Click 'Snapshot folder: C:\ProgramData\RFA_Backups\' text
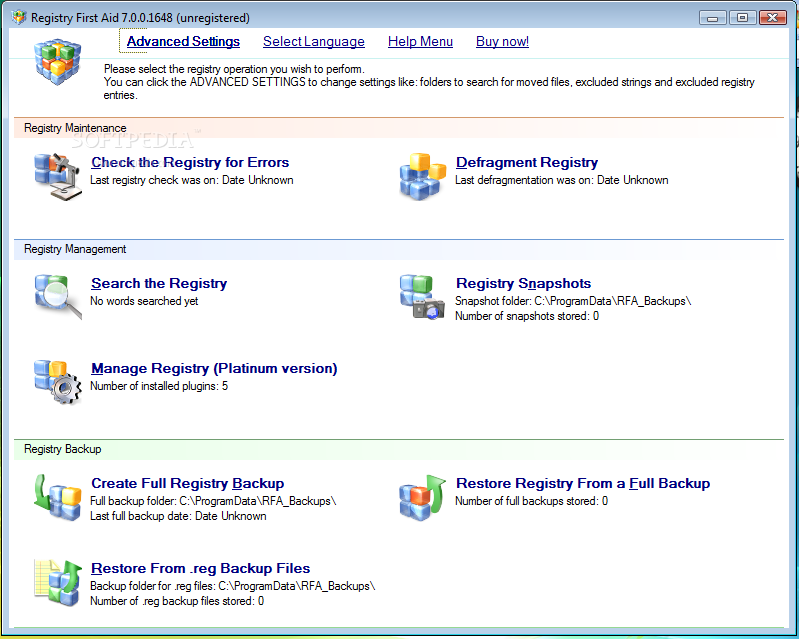The height and width of the screenshot is (639, 799). click(x=573, y=301)
